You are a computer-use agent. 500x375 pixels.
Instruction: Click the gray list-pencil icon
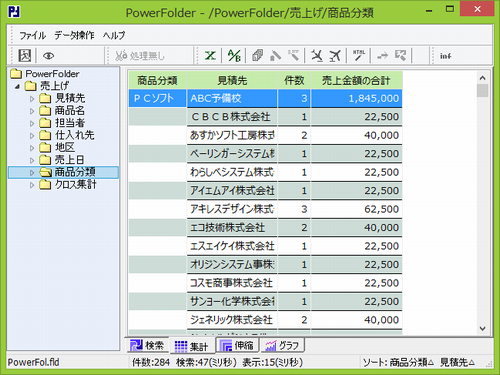(x=293, y=56)
